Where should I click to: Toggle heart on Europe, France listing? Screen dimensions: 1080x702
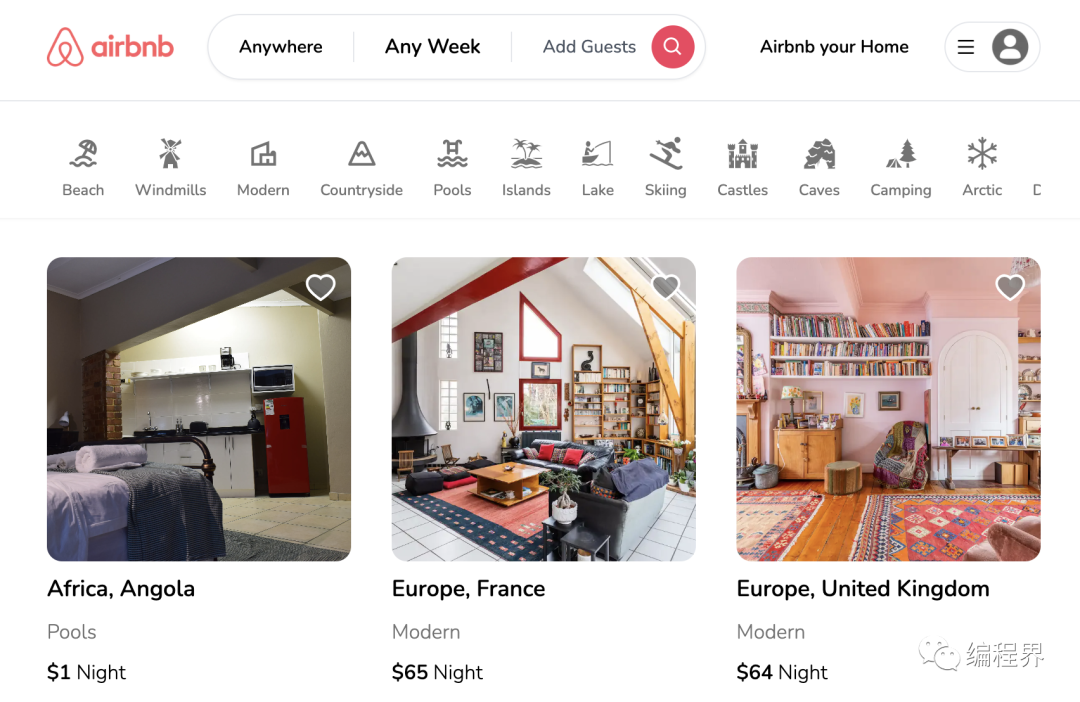click(665, 287)
